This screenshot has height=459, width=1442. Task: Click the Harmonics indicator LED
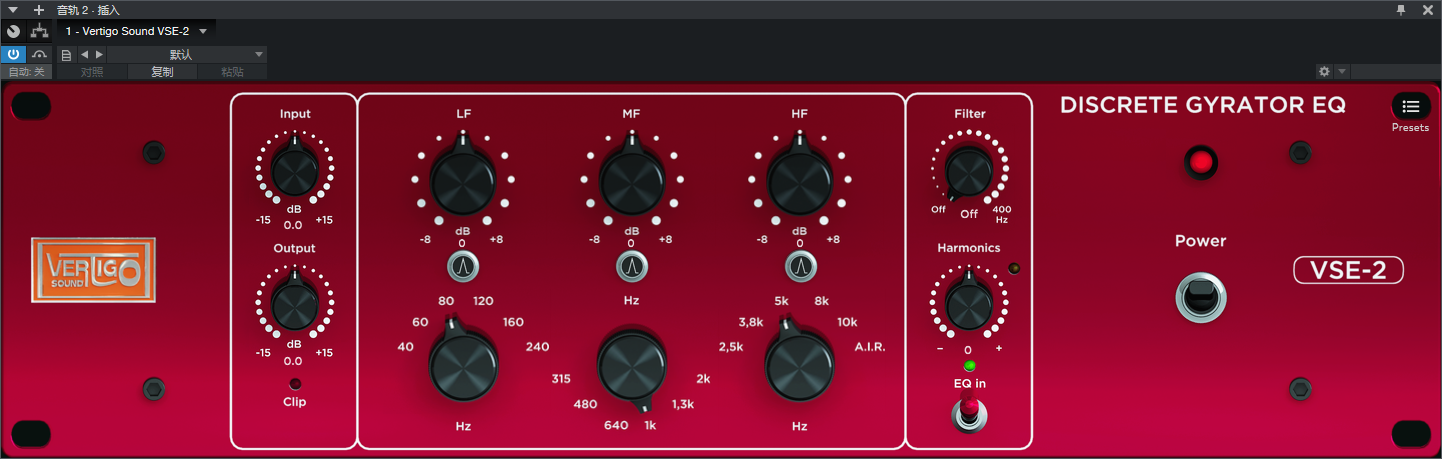[x=1016, y=269]
